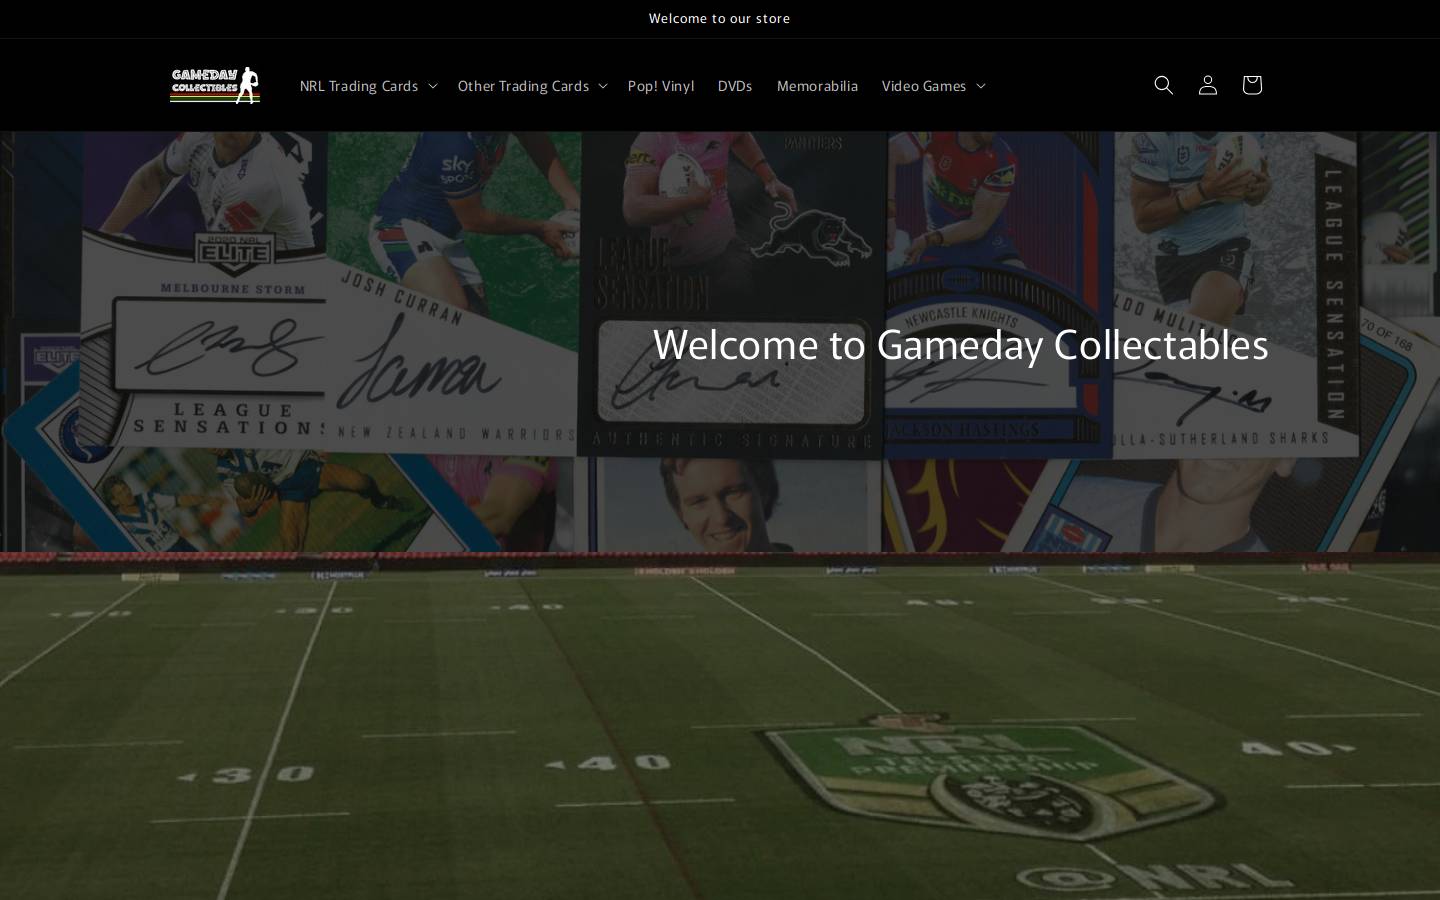Go to Pop! Vinyl page
This screenshot has height=900, width=1440.
(x=661, y=86)
